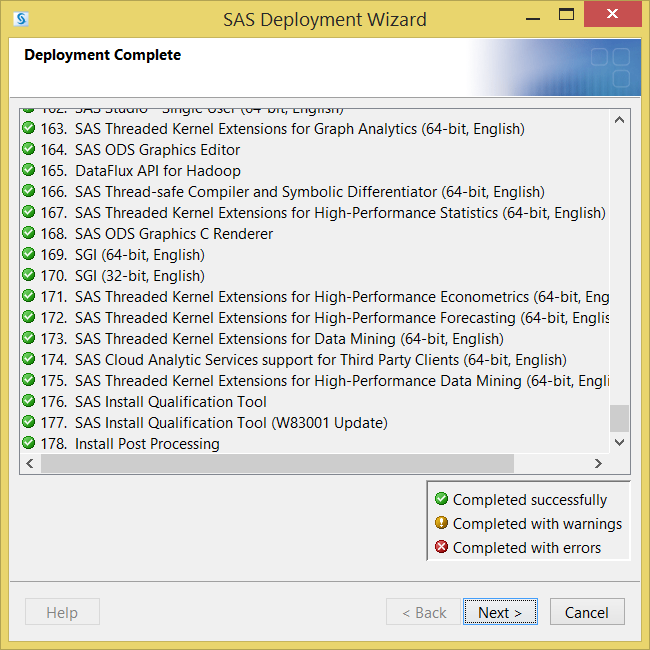
Task: Select the row SGI (64-bit, English)
Action: [x=315, y=255]
